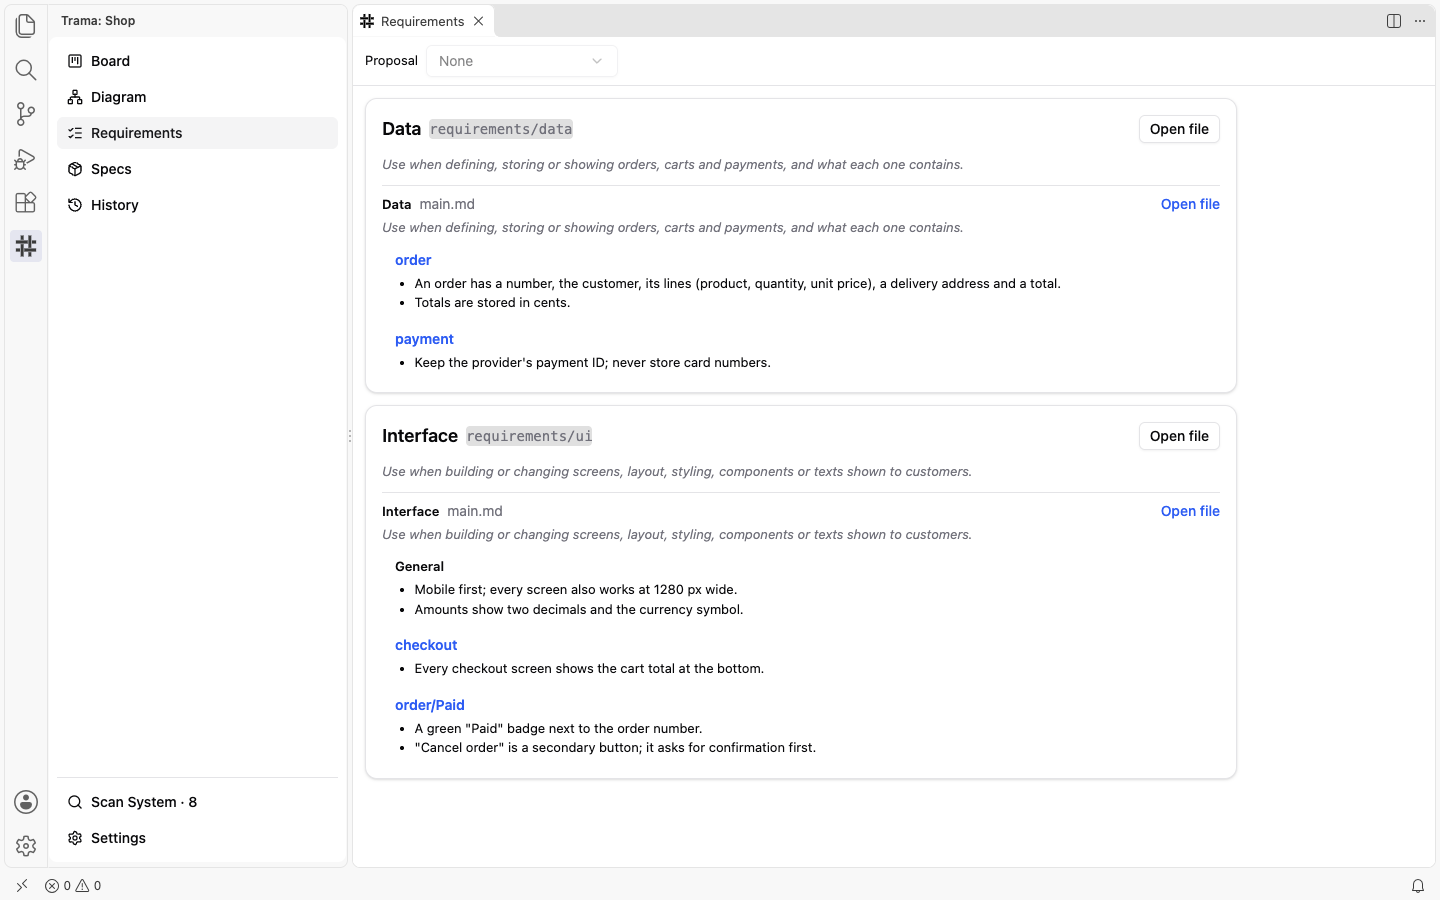Click the 'requirements/ui' path label
Screen dimensions: 1440x900
point(529,436)
